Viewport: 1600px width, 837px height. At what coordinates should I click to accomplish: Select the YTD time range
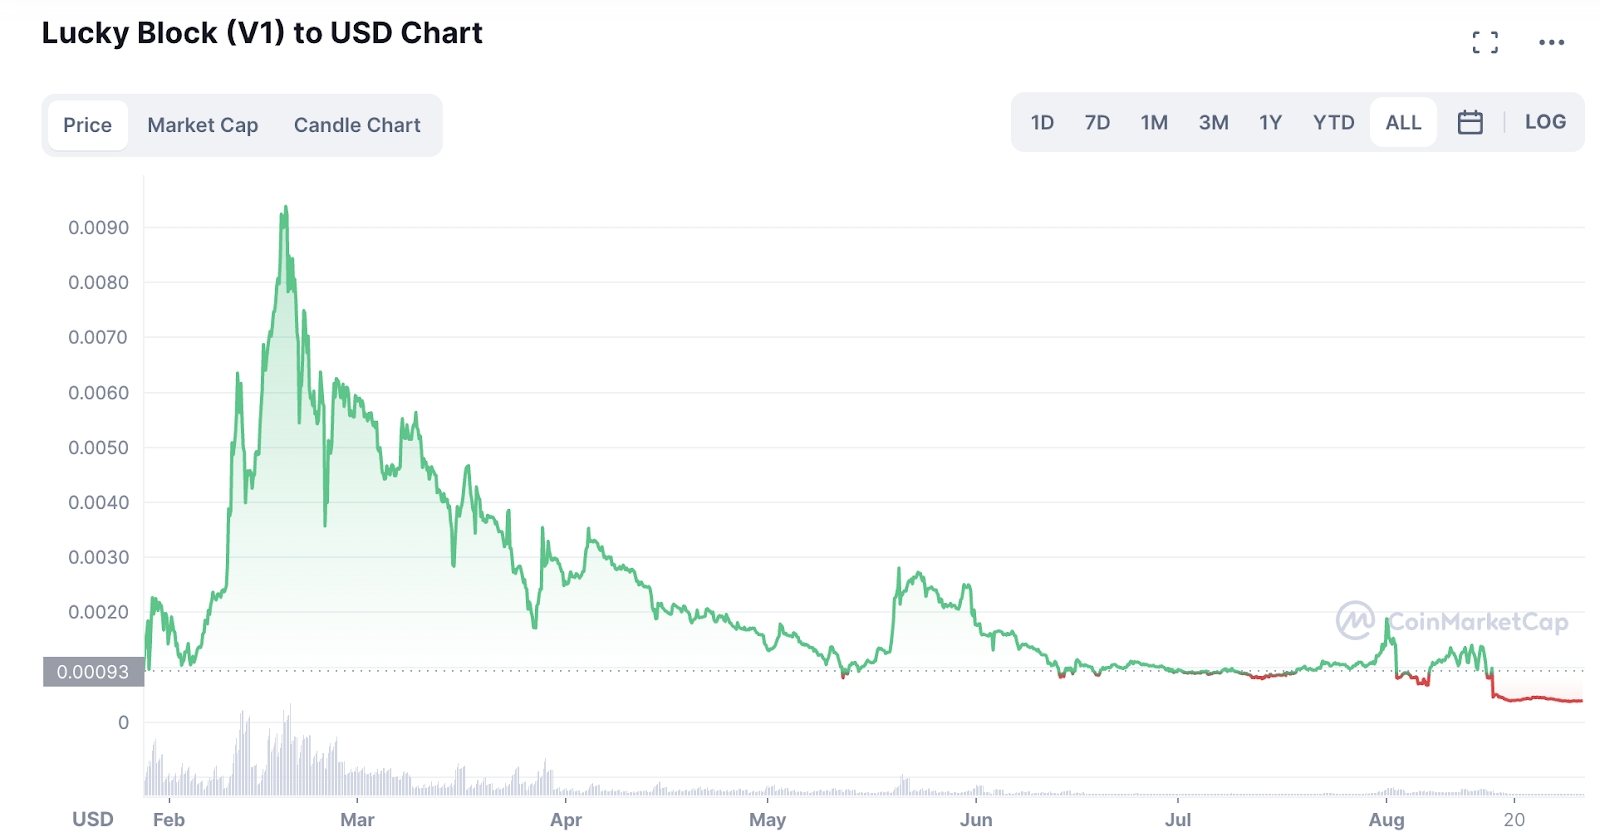1333,122
